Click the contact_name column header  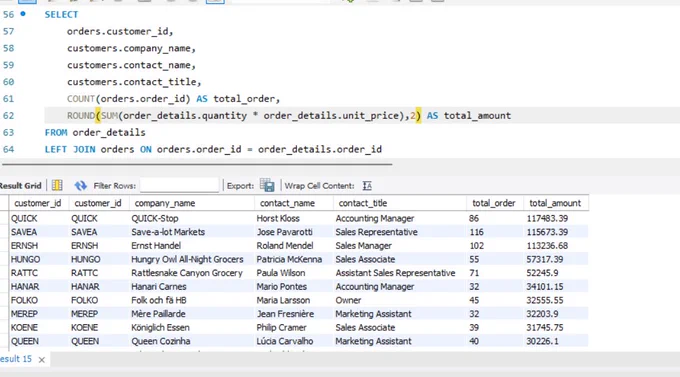[x=287, y=203]
